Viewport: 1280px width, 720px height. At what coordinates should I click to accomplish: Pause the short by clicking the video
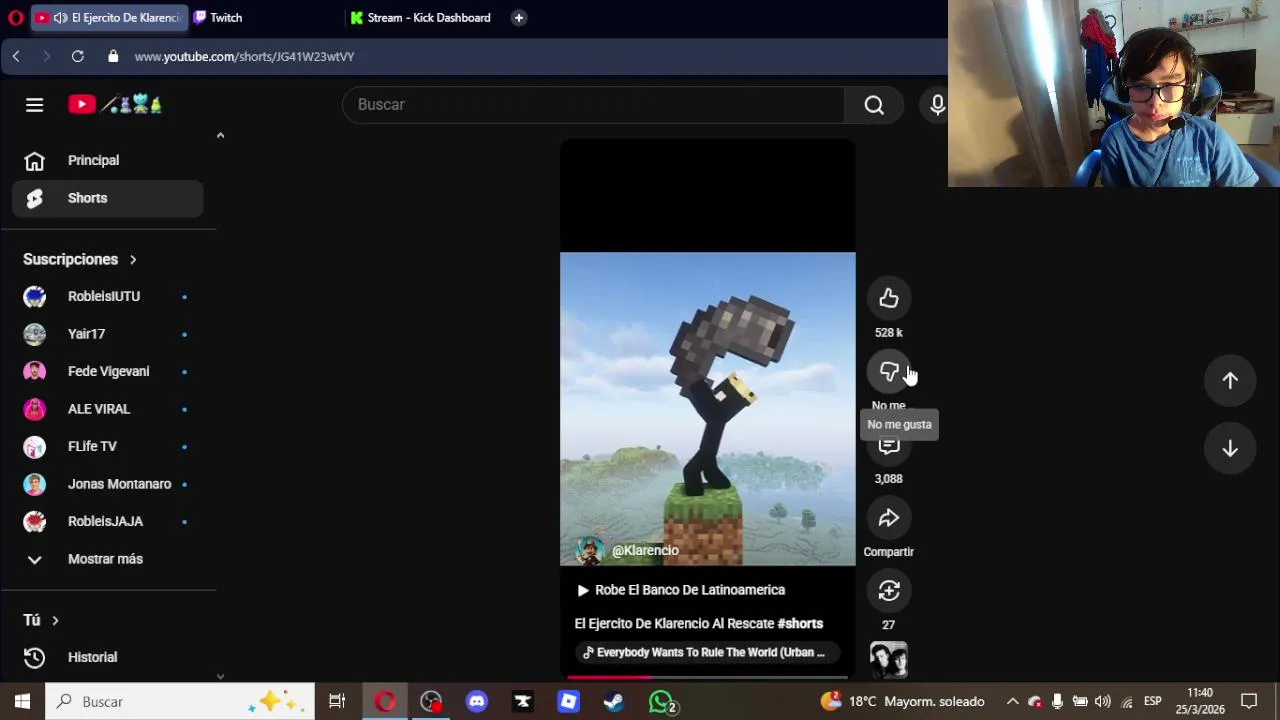pyautogui.click(x=708, y=408)
